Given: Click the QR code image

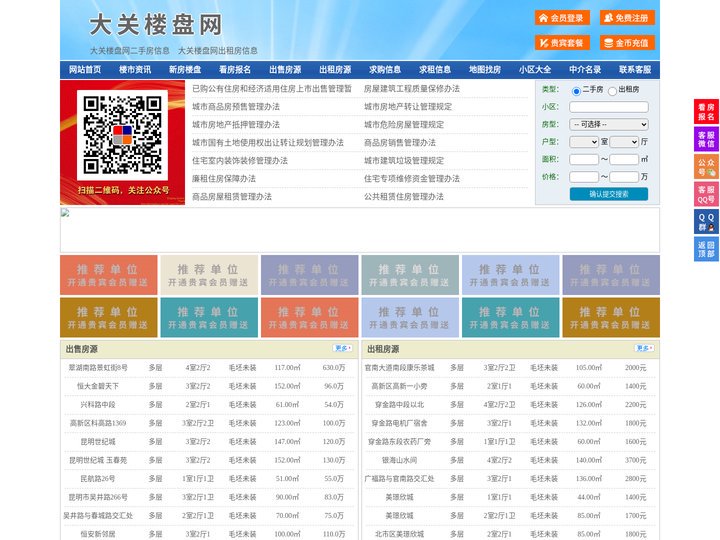Looking at the screenshot, I should click(x=122, y=135).
